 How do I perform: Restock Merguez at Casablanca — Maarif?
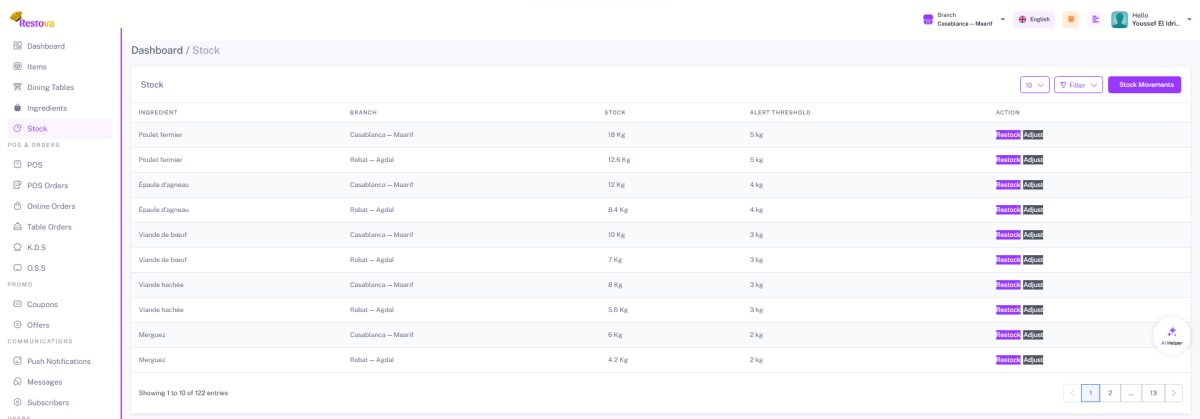(x=1008, y=335)
